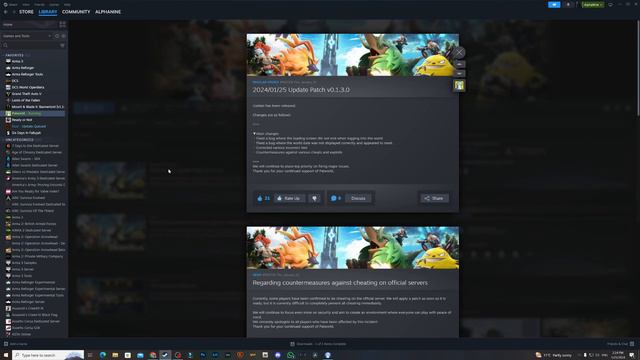Viewport: 640px width, 360px height.
Task: Click Add a Game at bottom left
Action: pos(16,344)
